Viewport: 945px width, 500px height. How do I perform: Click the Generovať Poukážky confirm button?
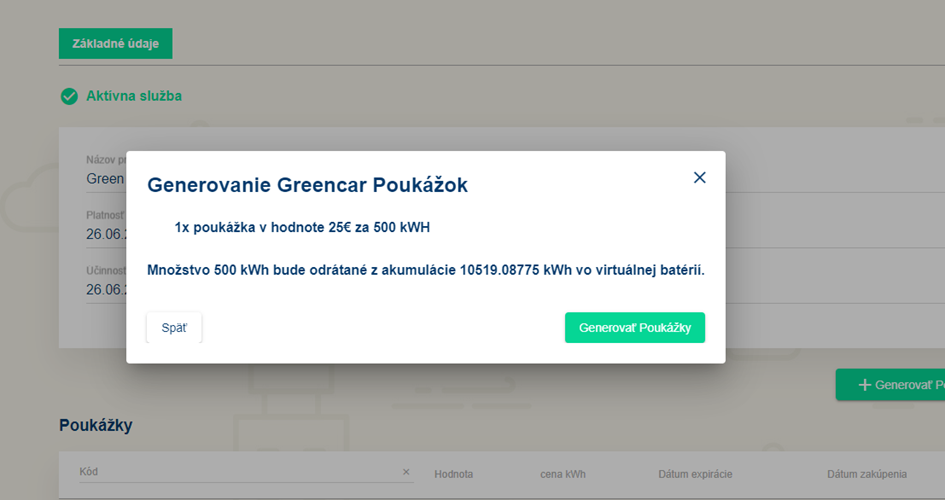coord(635,328)
